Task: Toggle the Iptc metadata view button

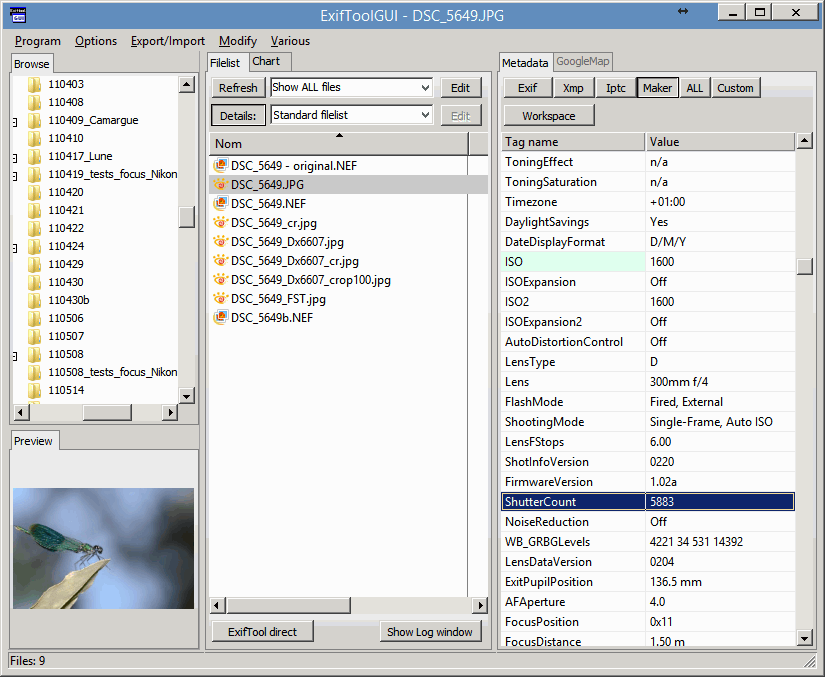Action: click(x=616, y=88)
